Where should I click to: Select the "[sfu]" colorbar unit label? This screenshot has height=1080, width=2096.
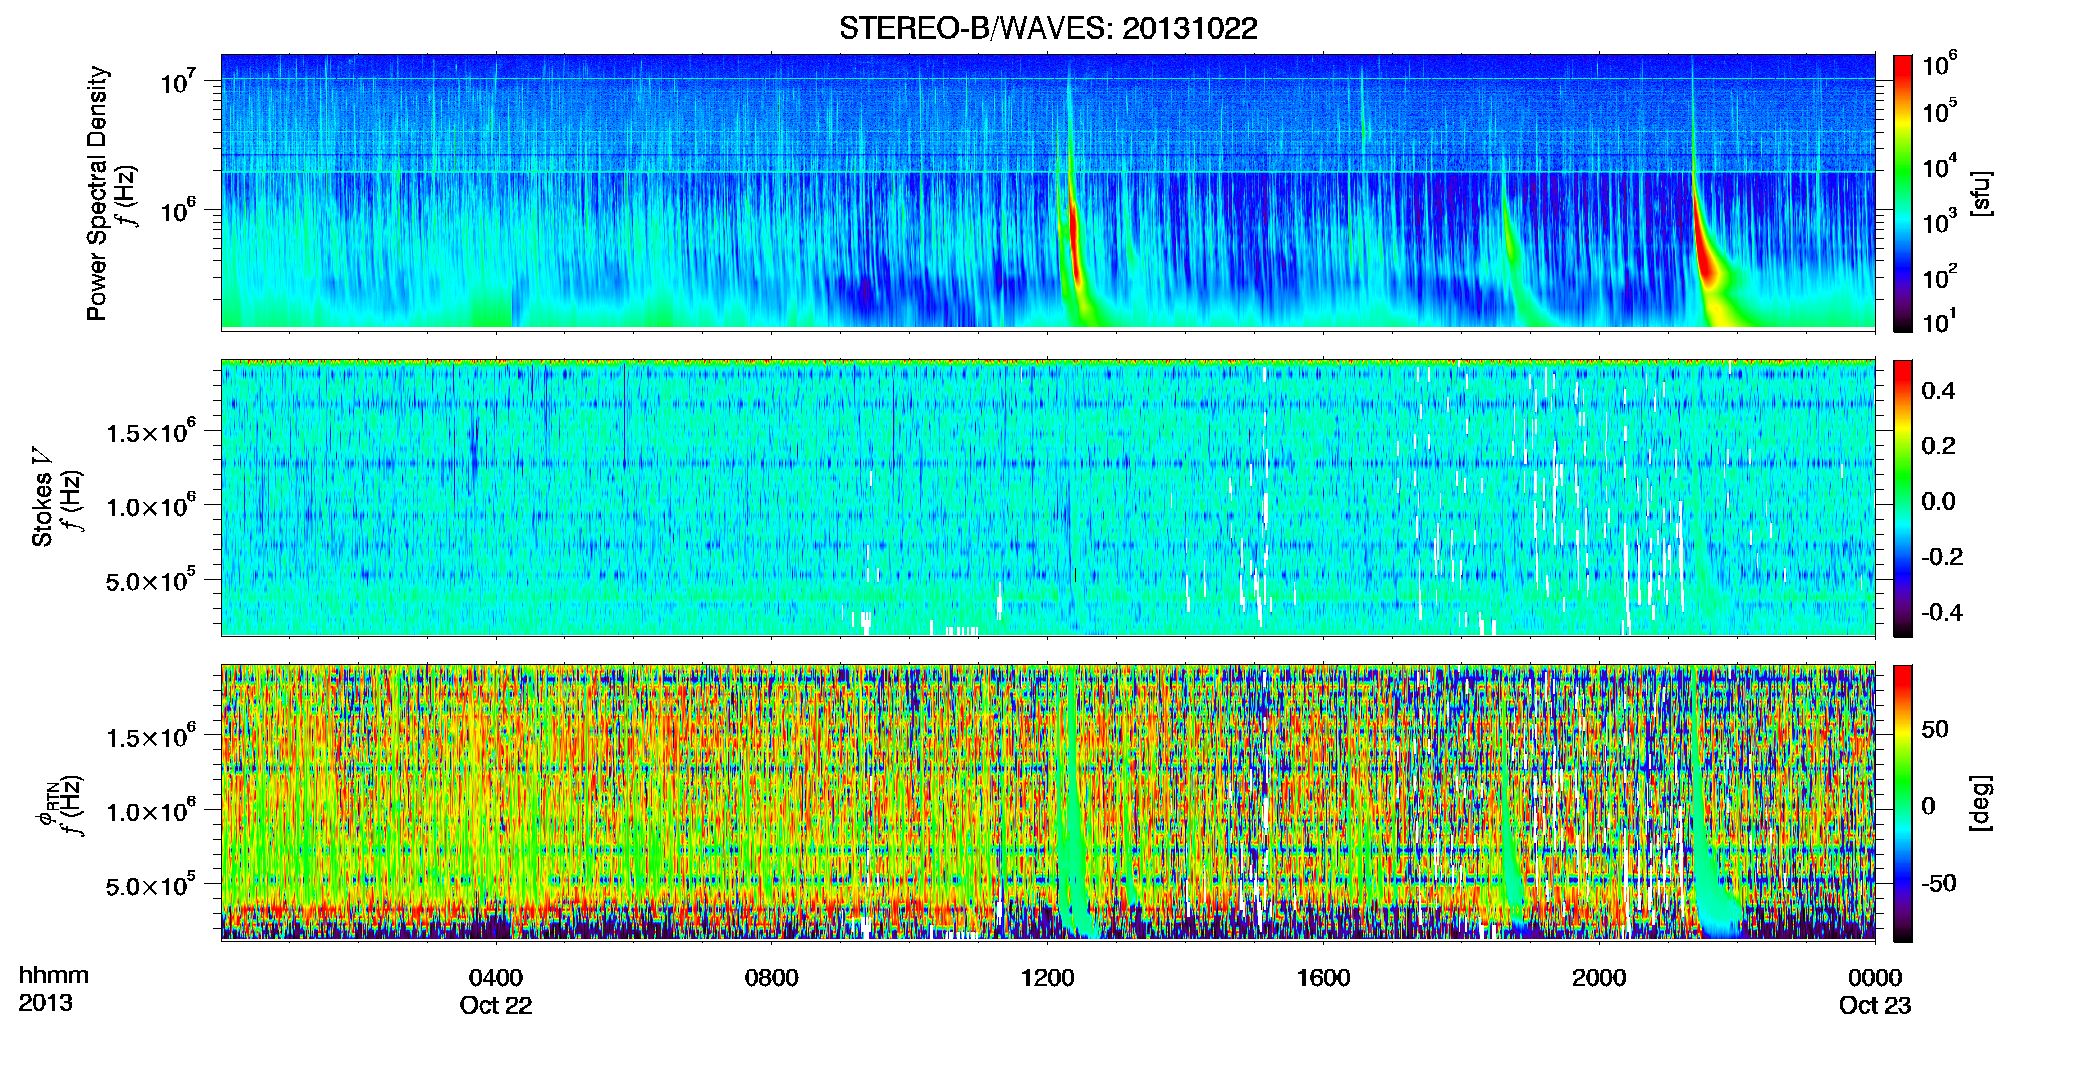(1981, 193)
